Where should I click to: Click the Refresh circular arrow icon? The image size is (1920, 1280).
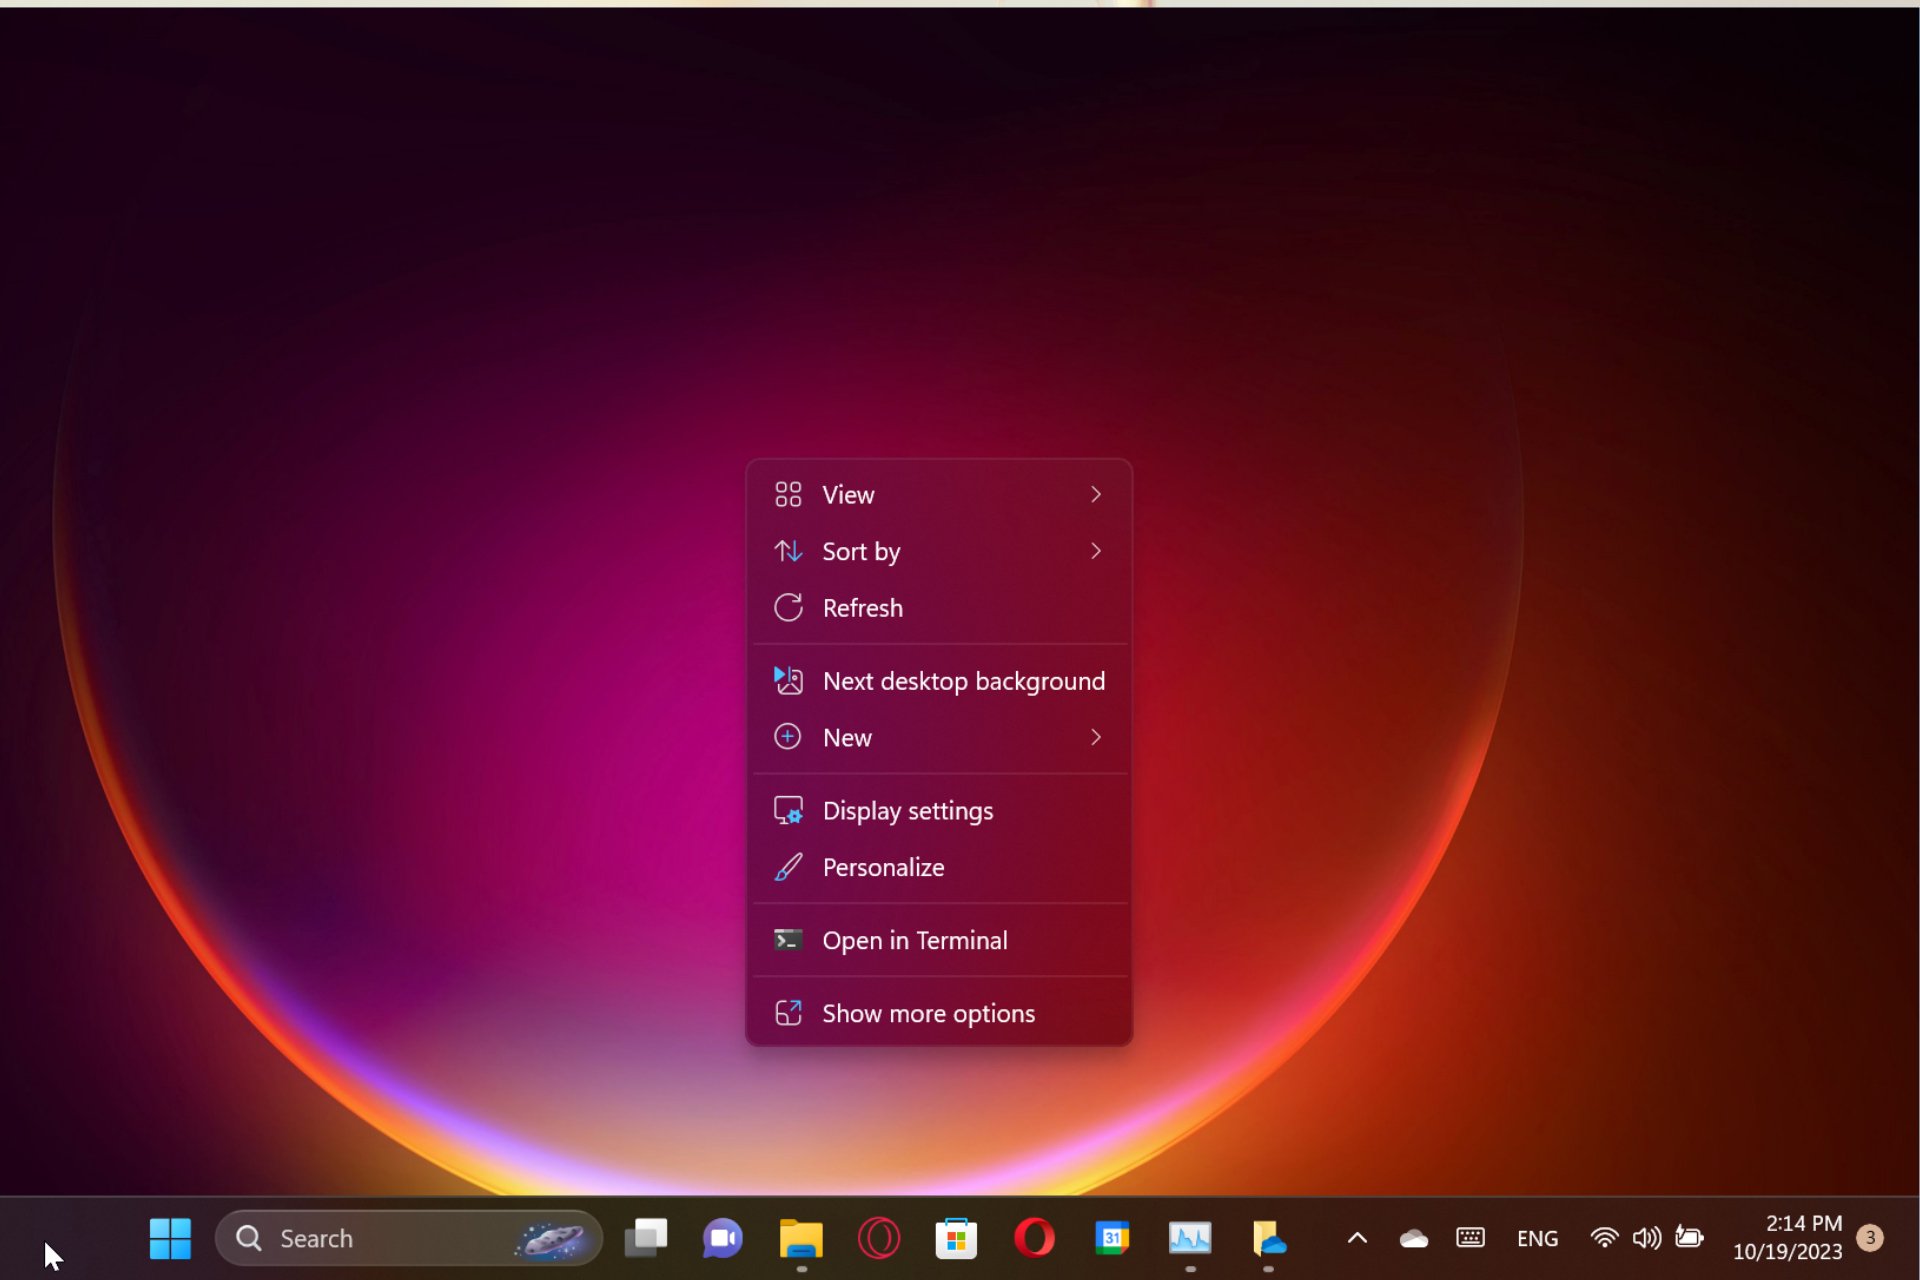click(788, 607)
